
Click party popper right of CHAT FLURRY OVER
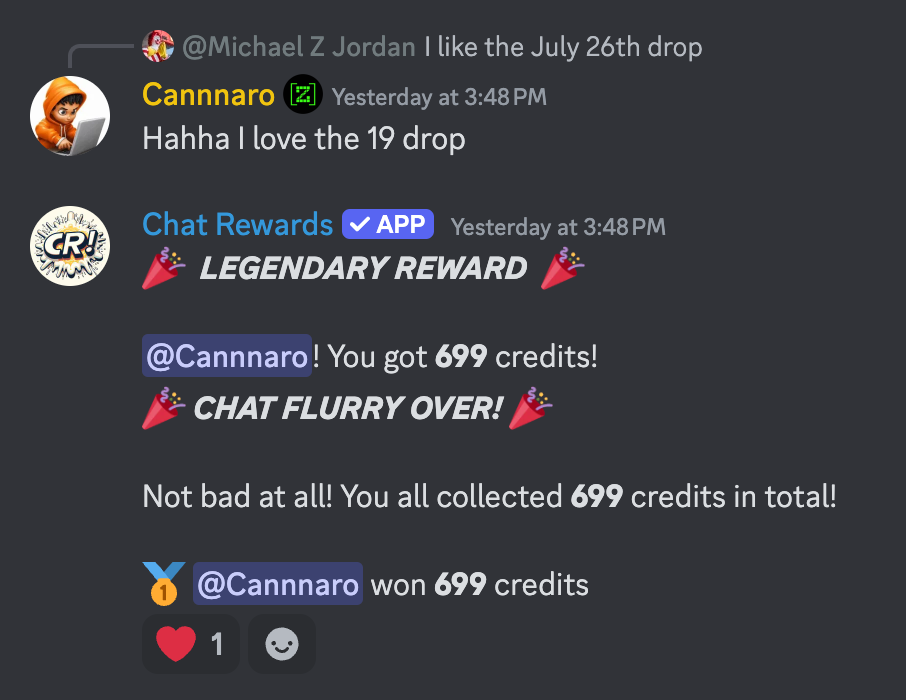[530, 408]
